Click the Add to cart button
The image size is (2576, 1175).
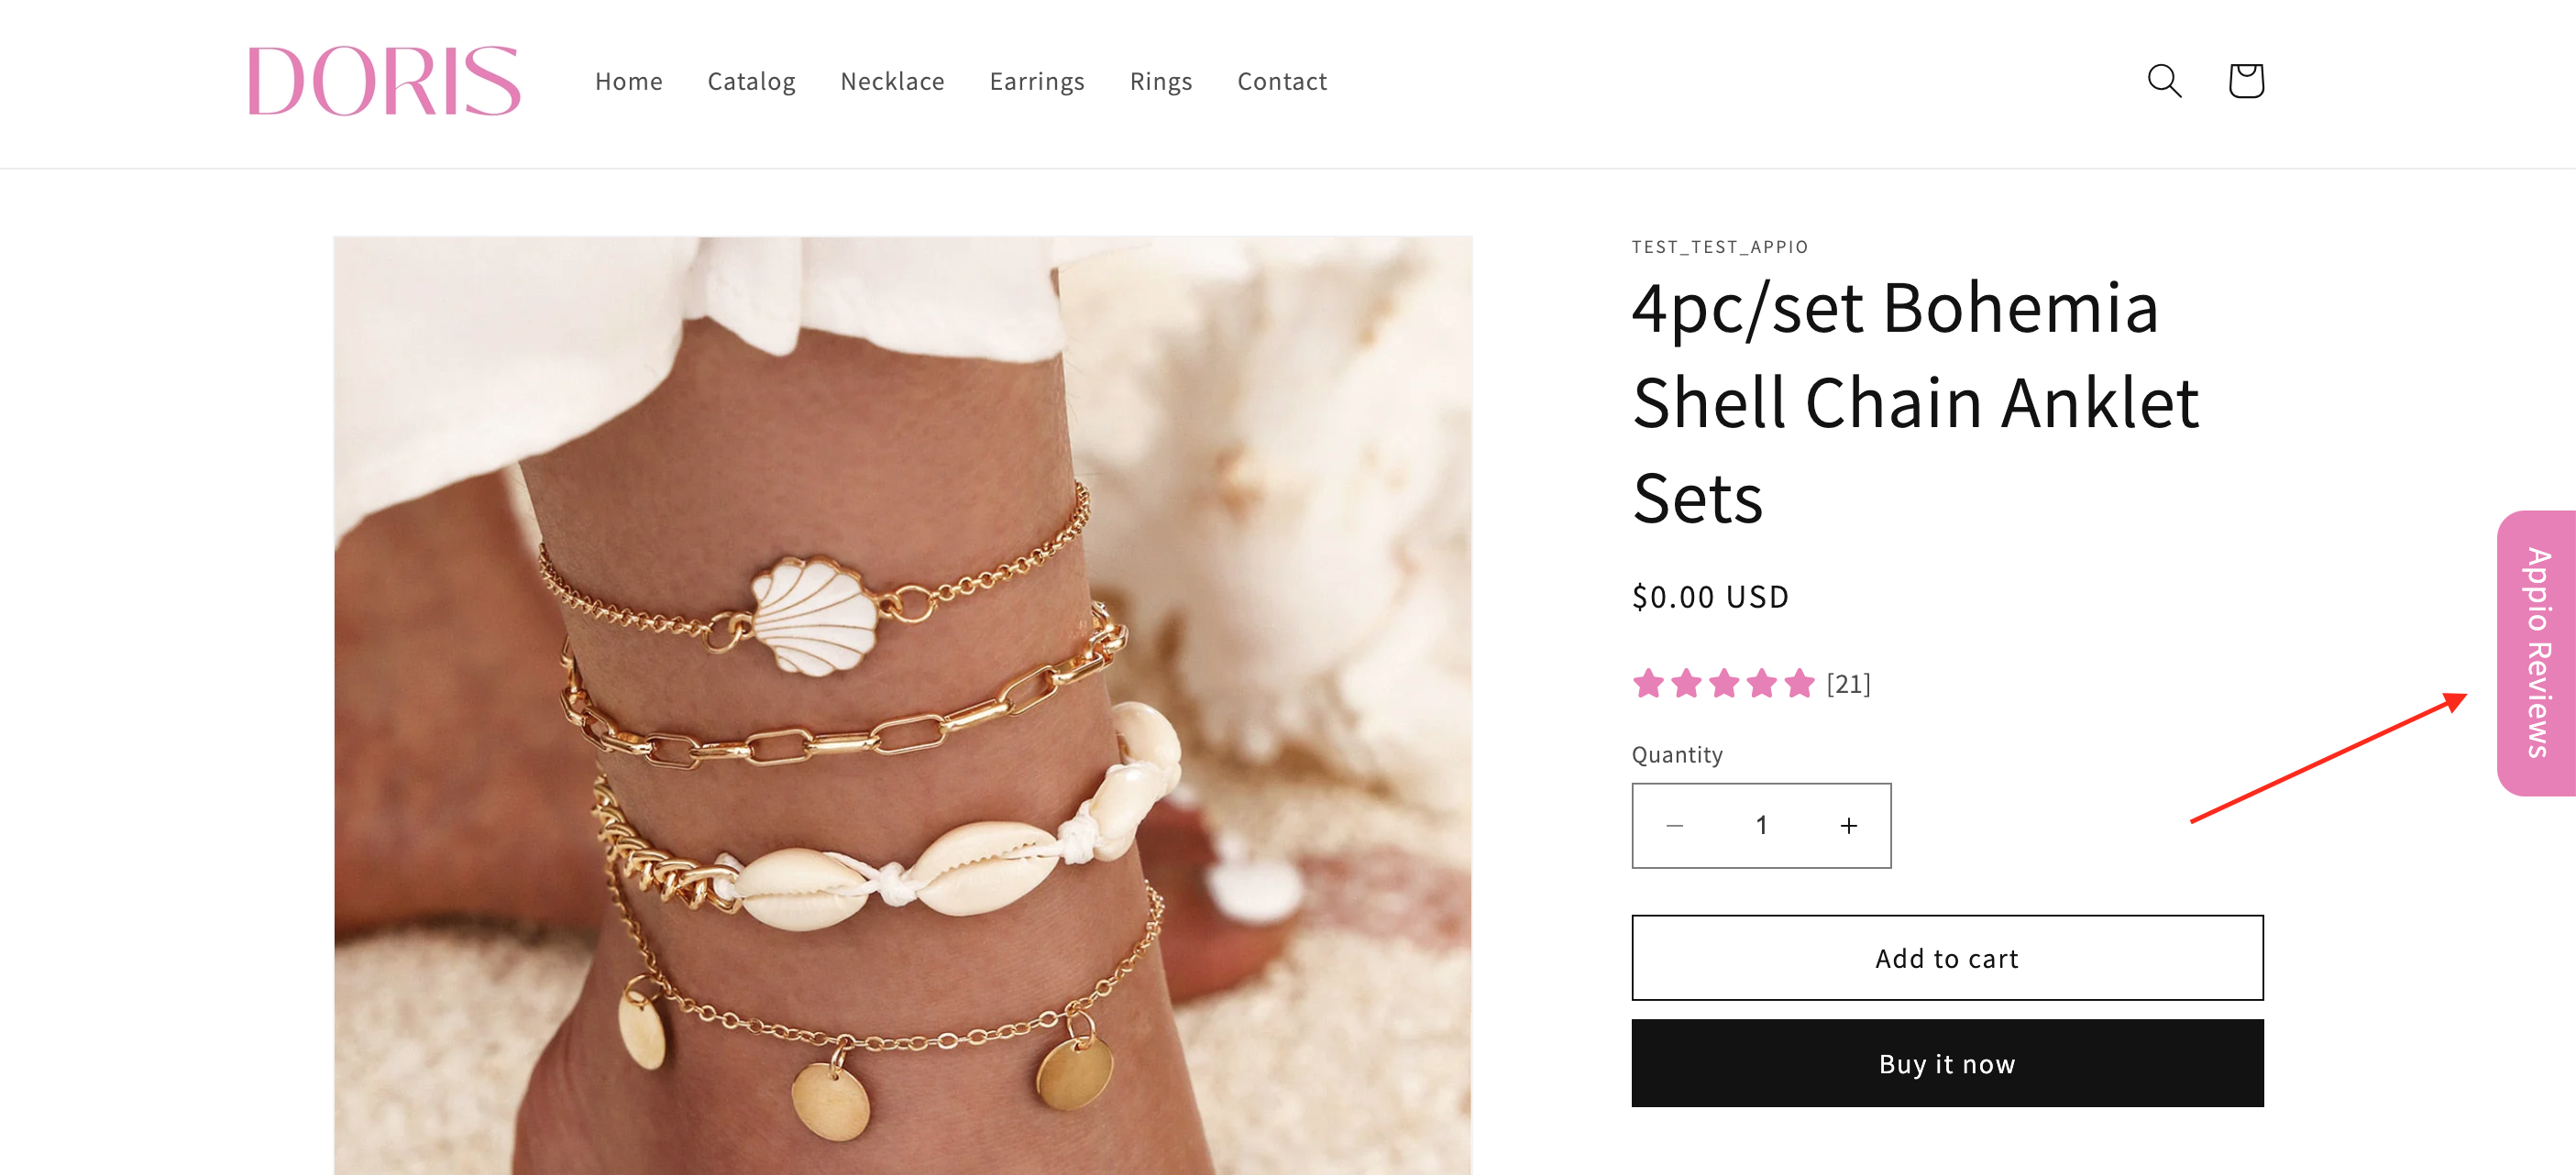tap(1947, 958)
